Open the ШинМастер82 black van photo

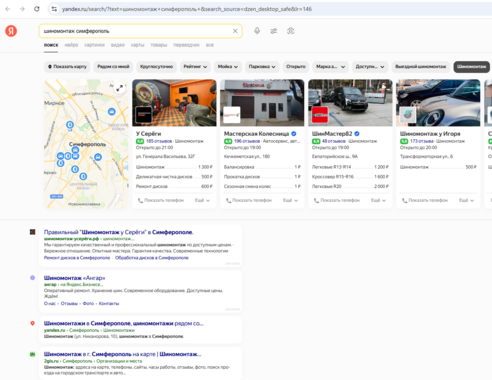click(x=350, y=103)
